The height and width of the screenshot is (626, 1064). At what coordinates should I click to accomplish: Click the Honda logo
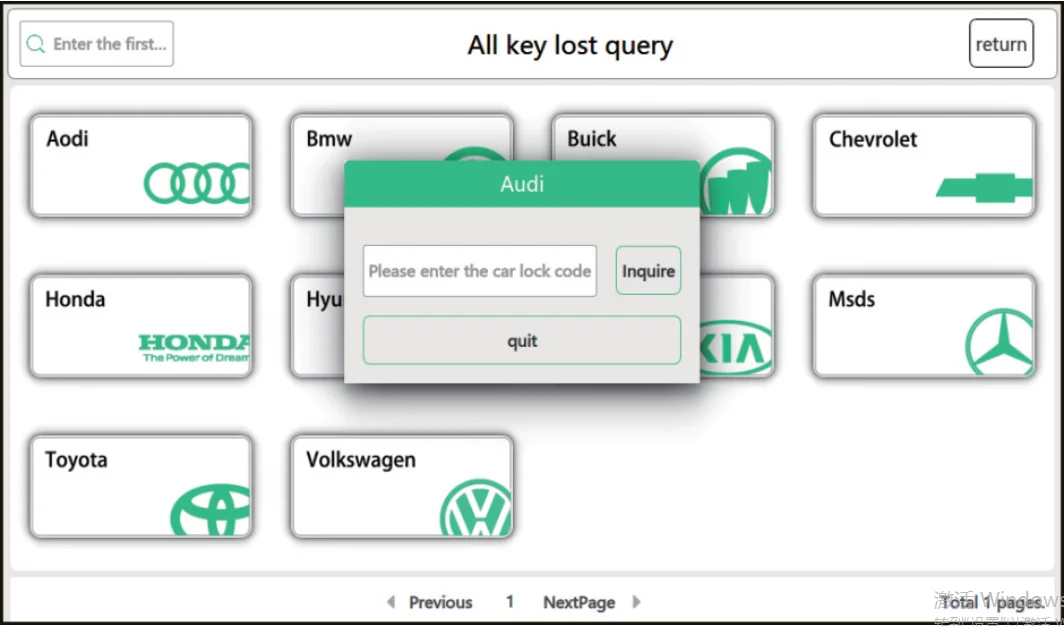pos(194,348)
